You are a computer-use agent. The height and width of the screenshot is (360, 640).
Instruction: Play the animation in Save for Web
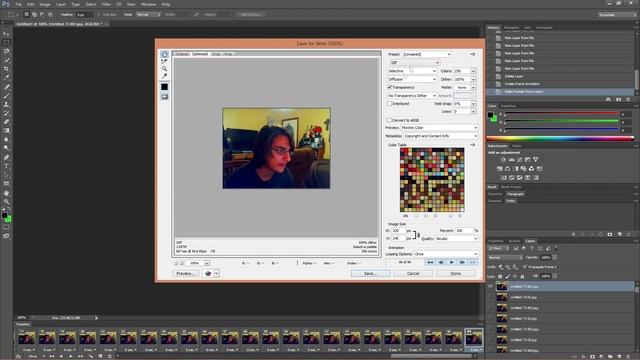click(x=451, y=262)
